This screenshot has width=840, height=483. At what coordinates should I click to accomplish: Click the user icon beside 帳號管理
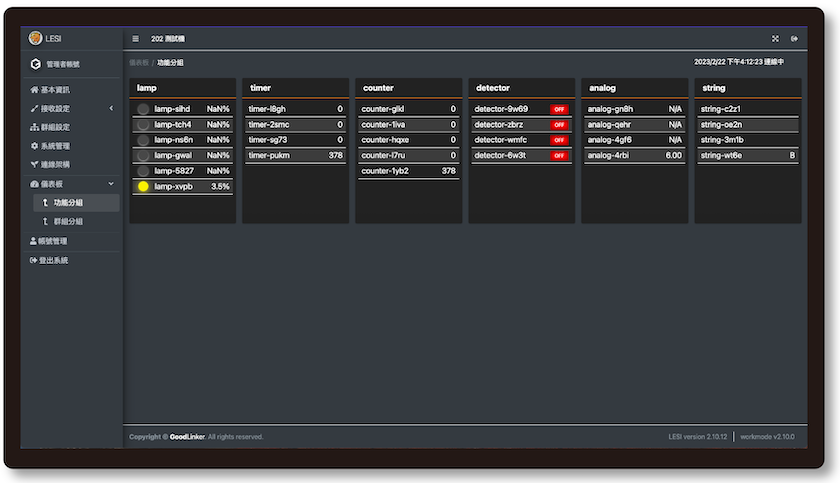tap(35, 241)
